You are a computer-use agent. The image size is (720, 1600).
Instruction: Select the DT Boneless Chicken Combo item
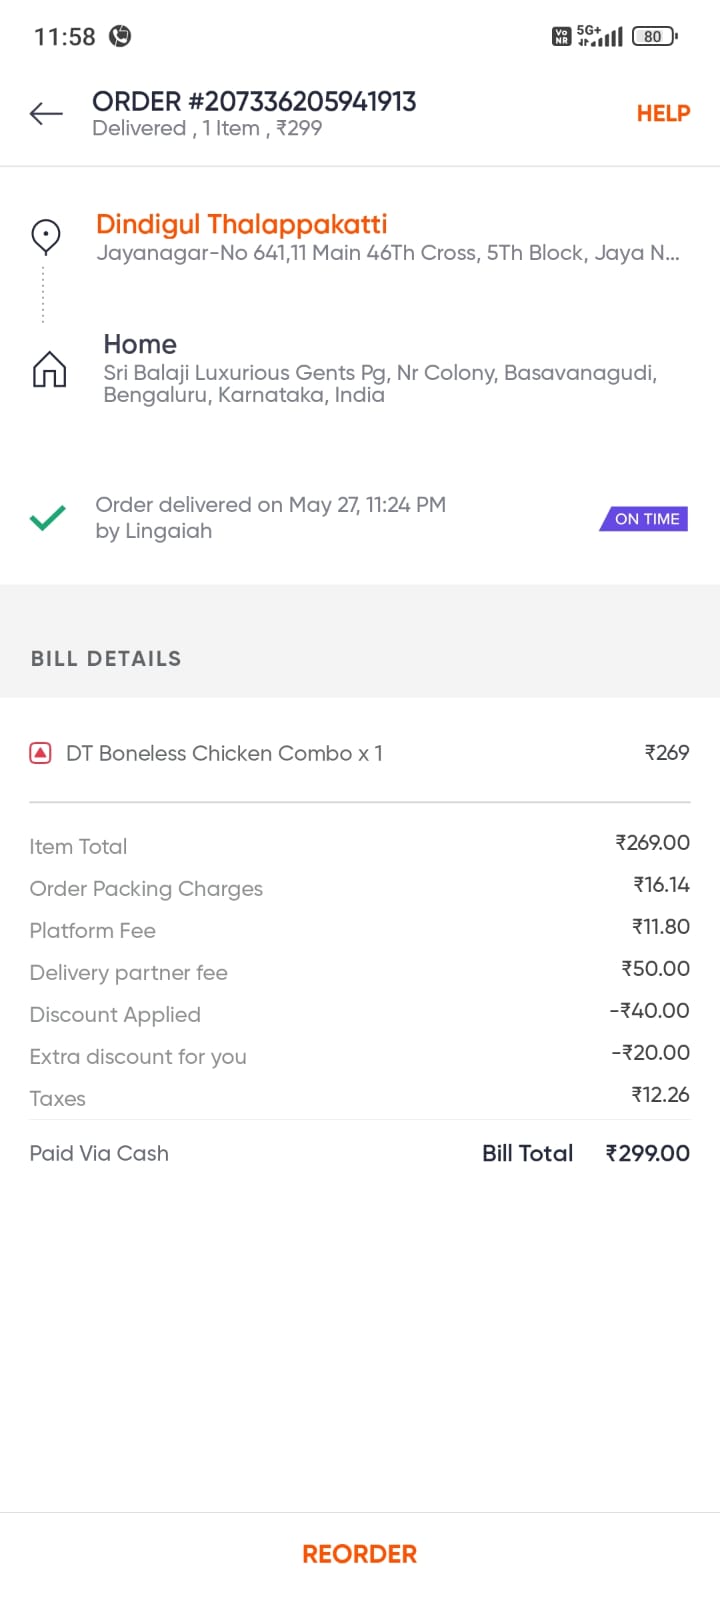click(x=224, y=753)
